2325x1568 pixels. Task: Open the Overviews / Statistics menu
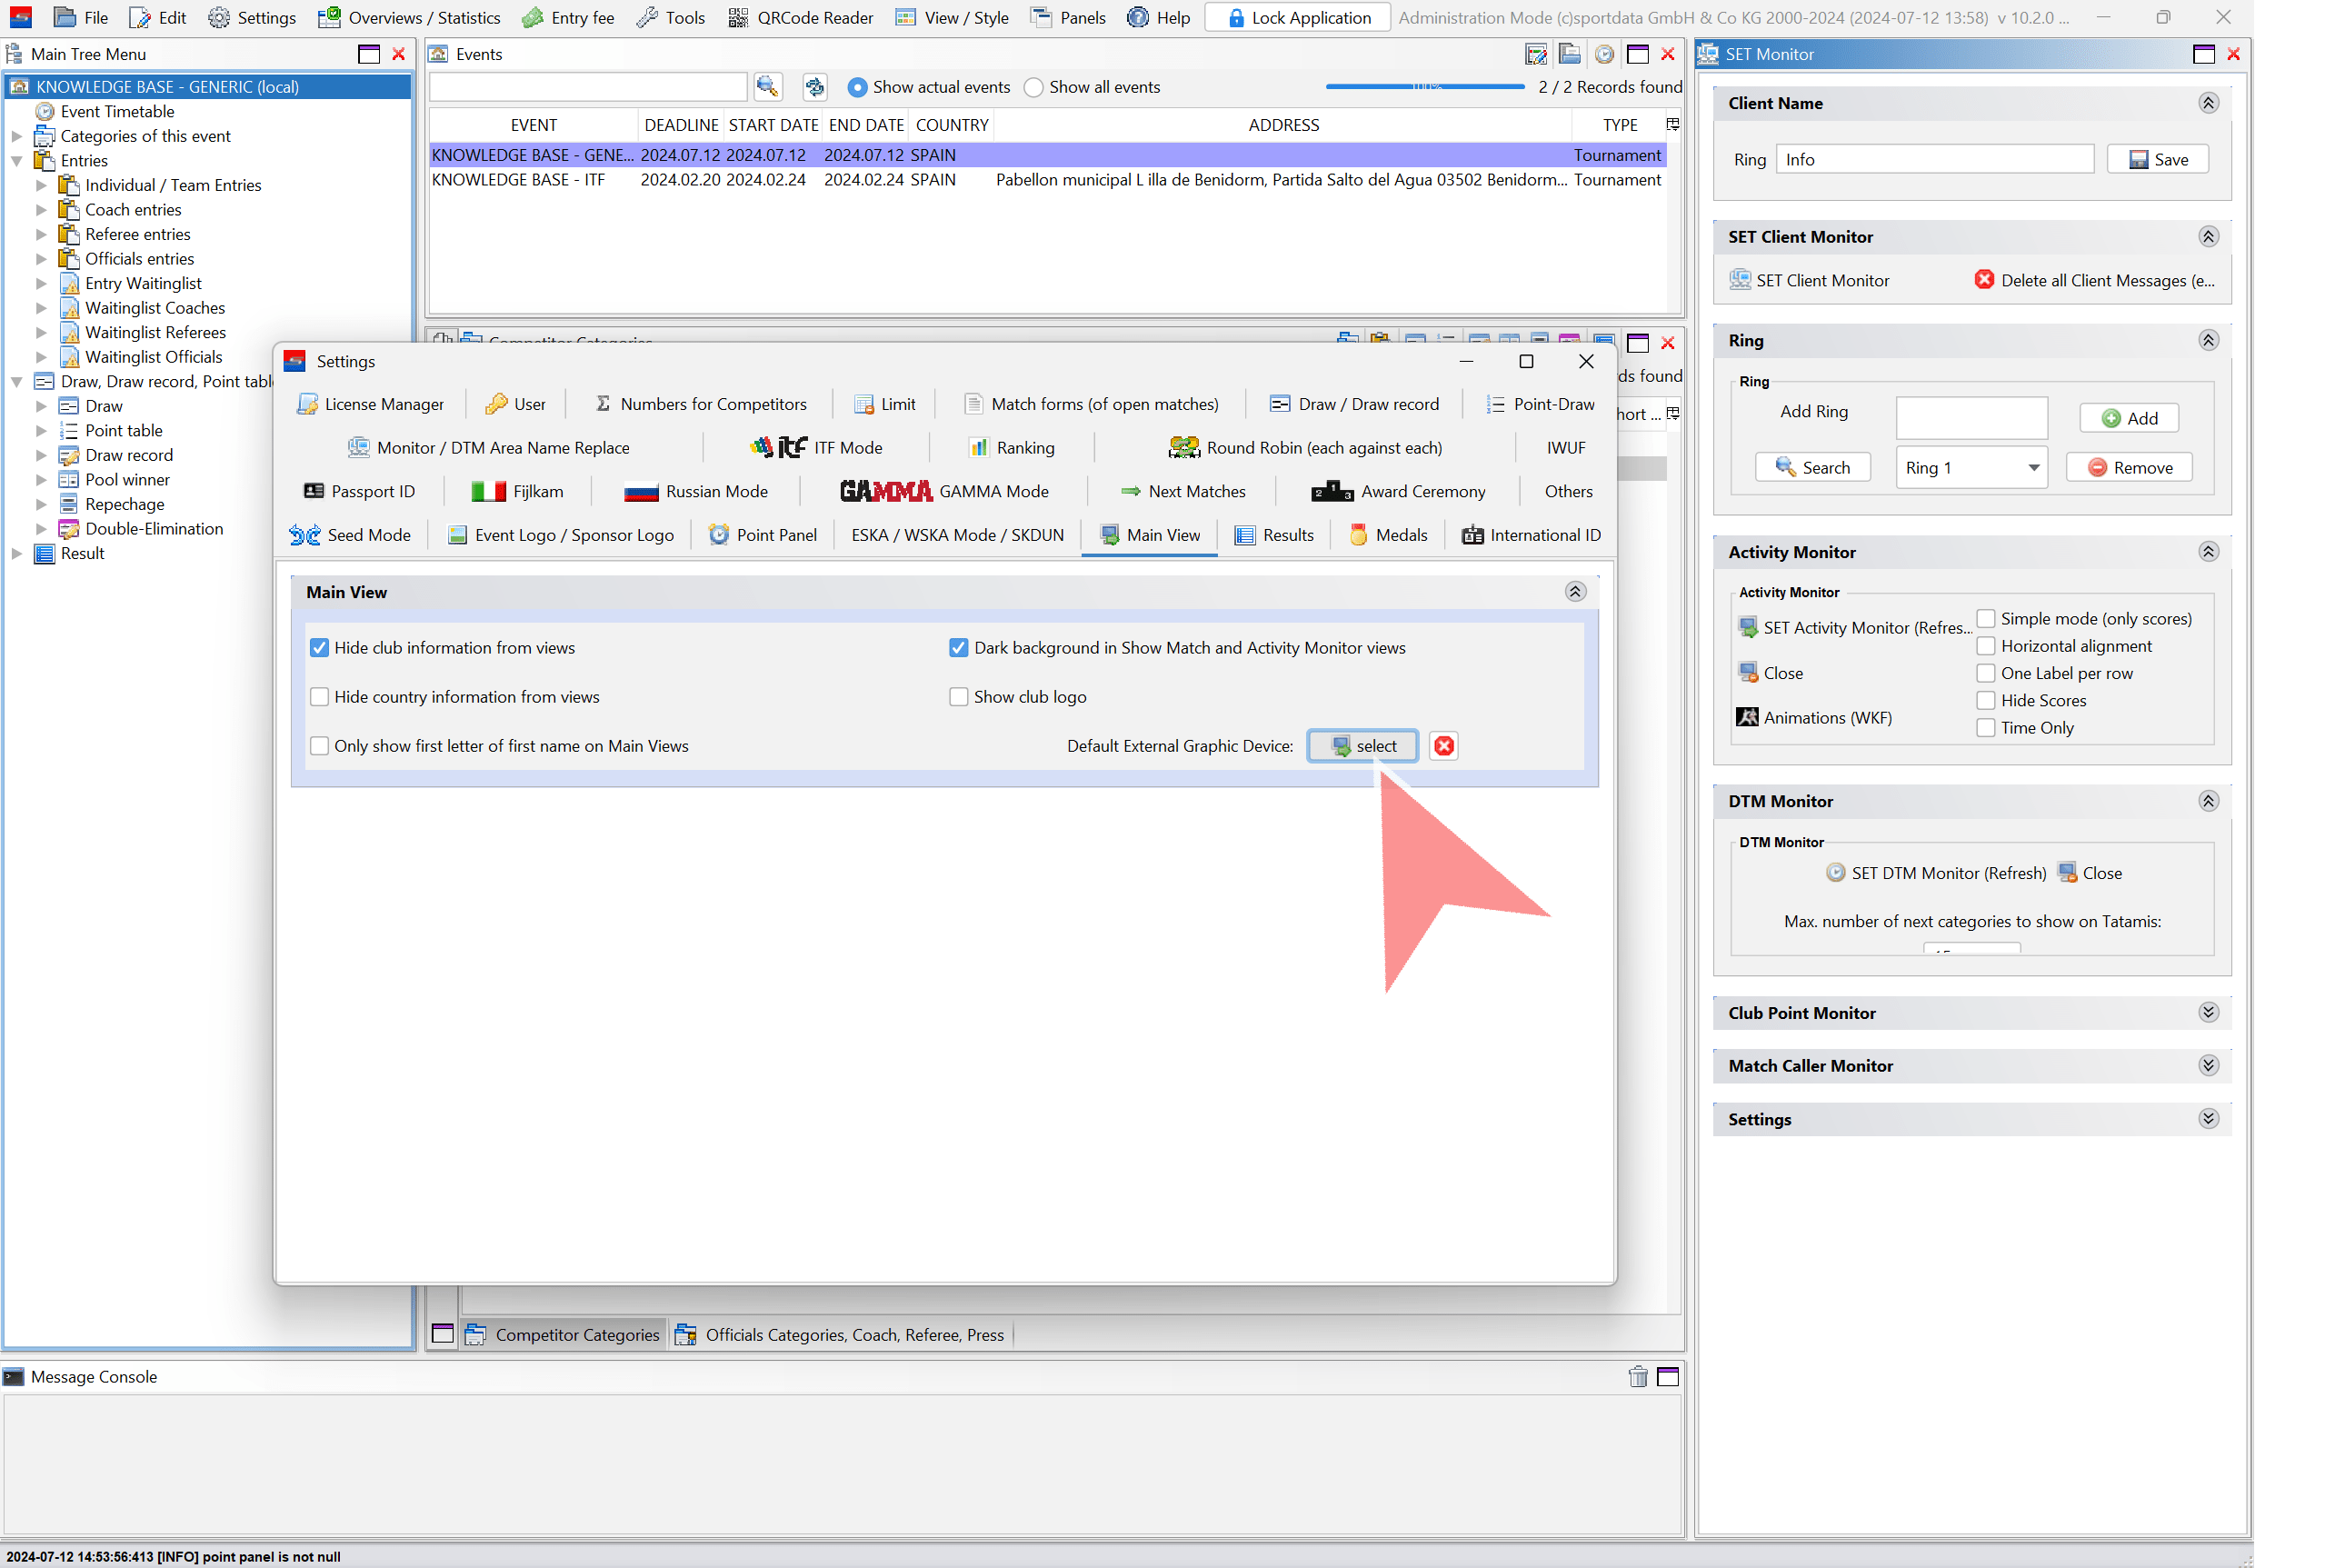click(409, 17)
